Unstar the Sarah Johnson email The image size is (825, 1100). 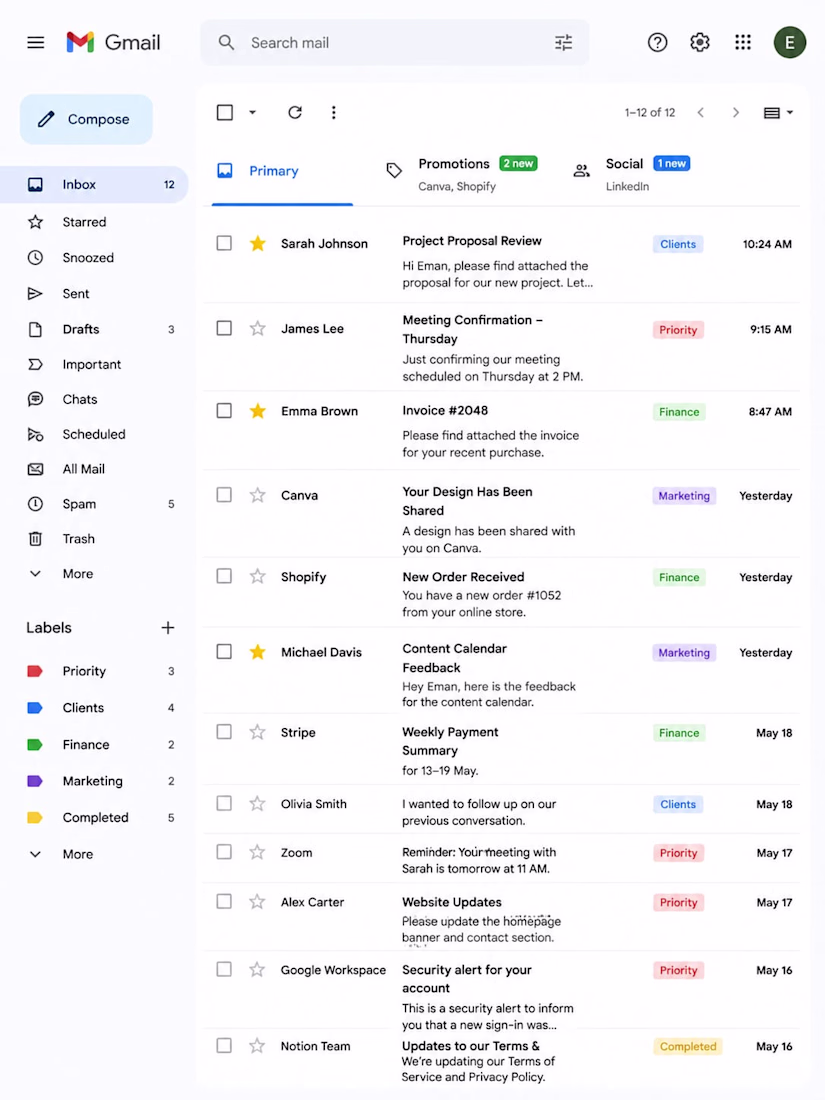(257, 243)
